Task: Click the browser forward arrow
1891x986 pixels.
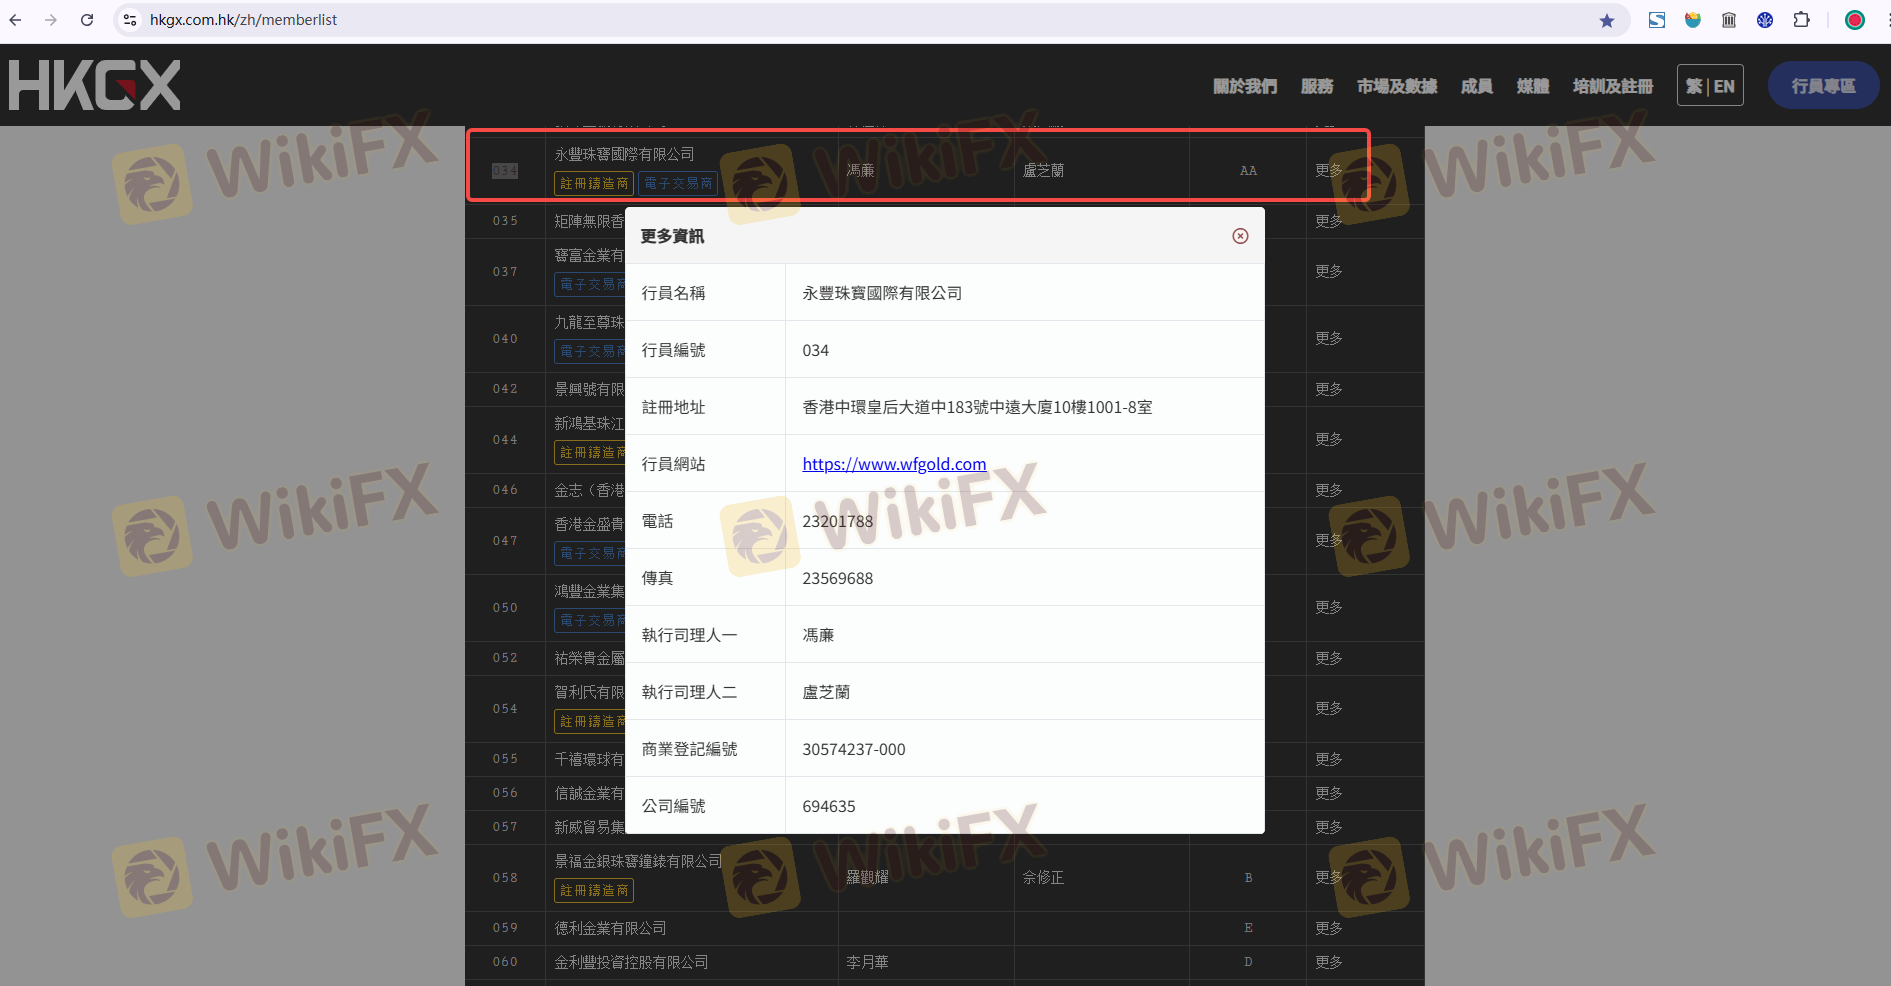Action: 51,20
